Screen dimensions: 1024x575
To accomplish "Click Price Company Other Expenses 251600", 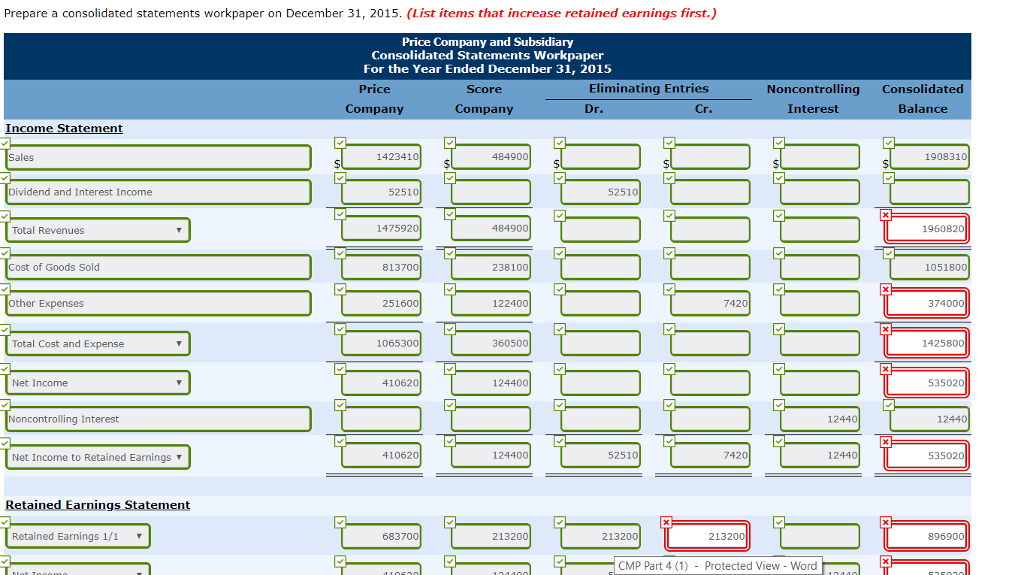I will (x=381, y=303).
